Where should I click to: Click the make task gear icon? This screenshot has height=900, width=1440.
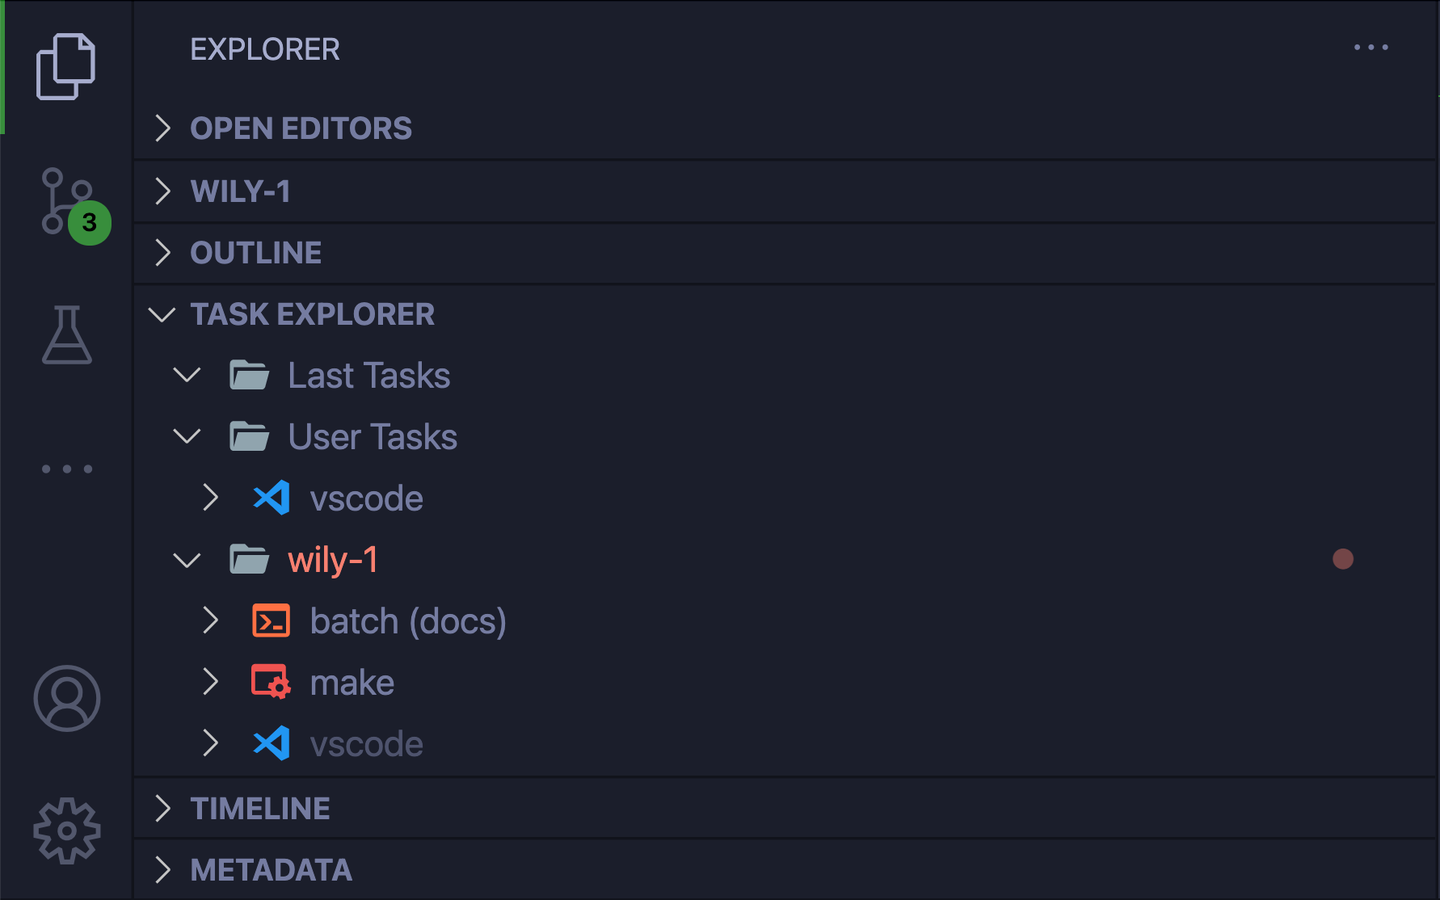(270, 681)
